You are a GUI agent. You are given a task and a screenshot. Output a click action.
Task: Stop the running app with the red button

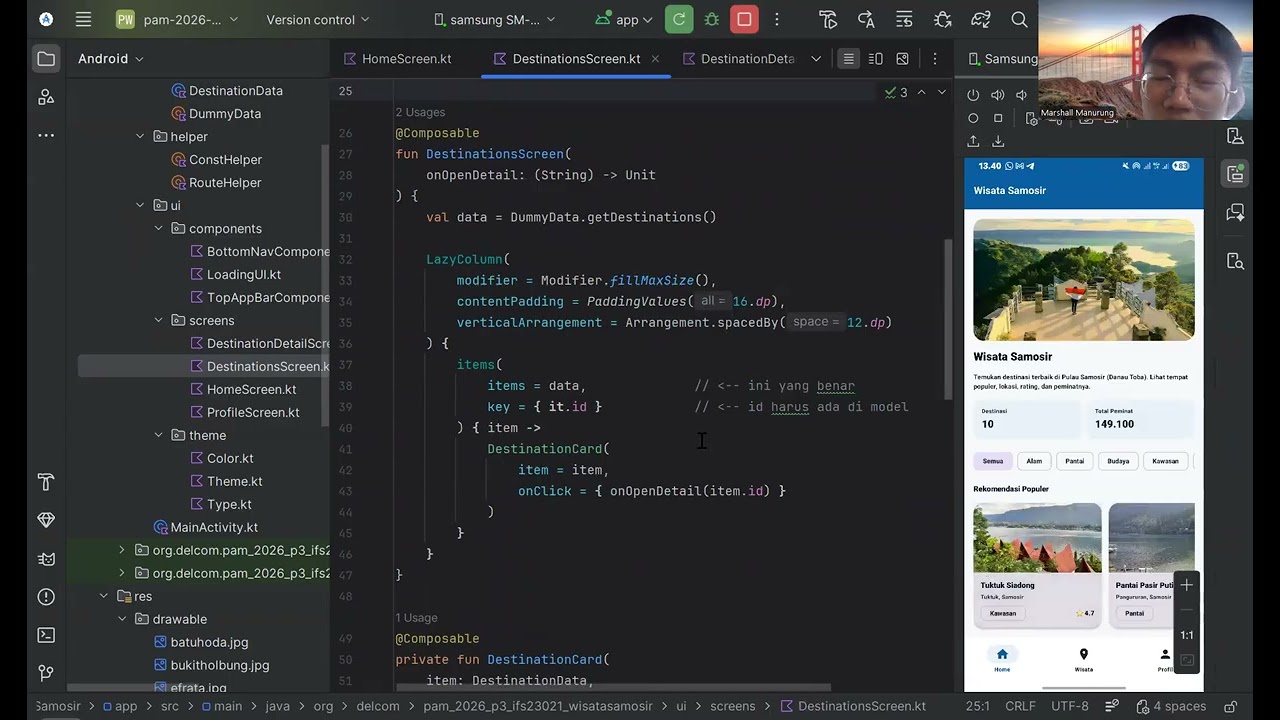[744, 20]
